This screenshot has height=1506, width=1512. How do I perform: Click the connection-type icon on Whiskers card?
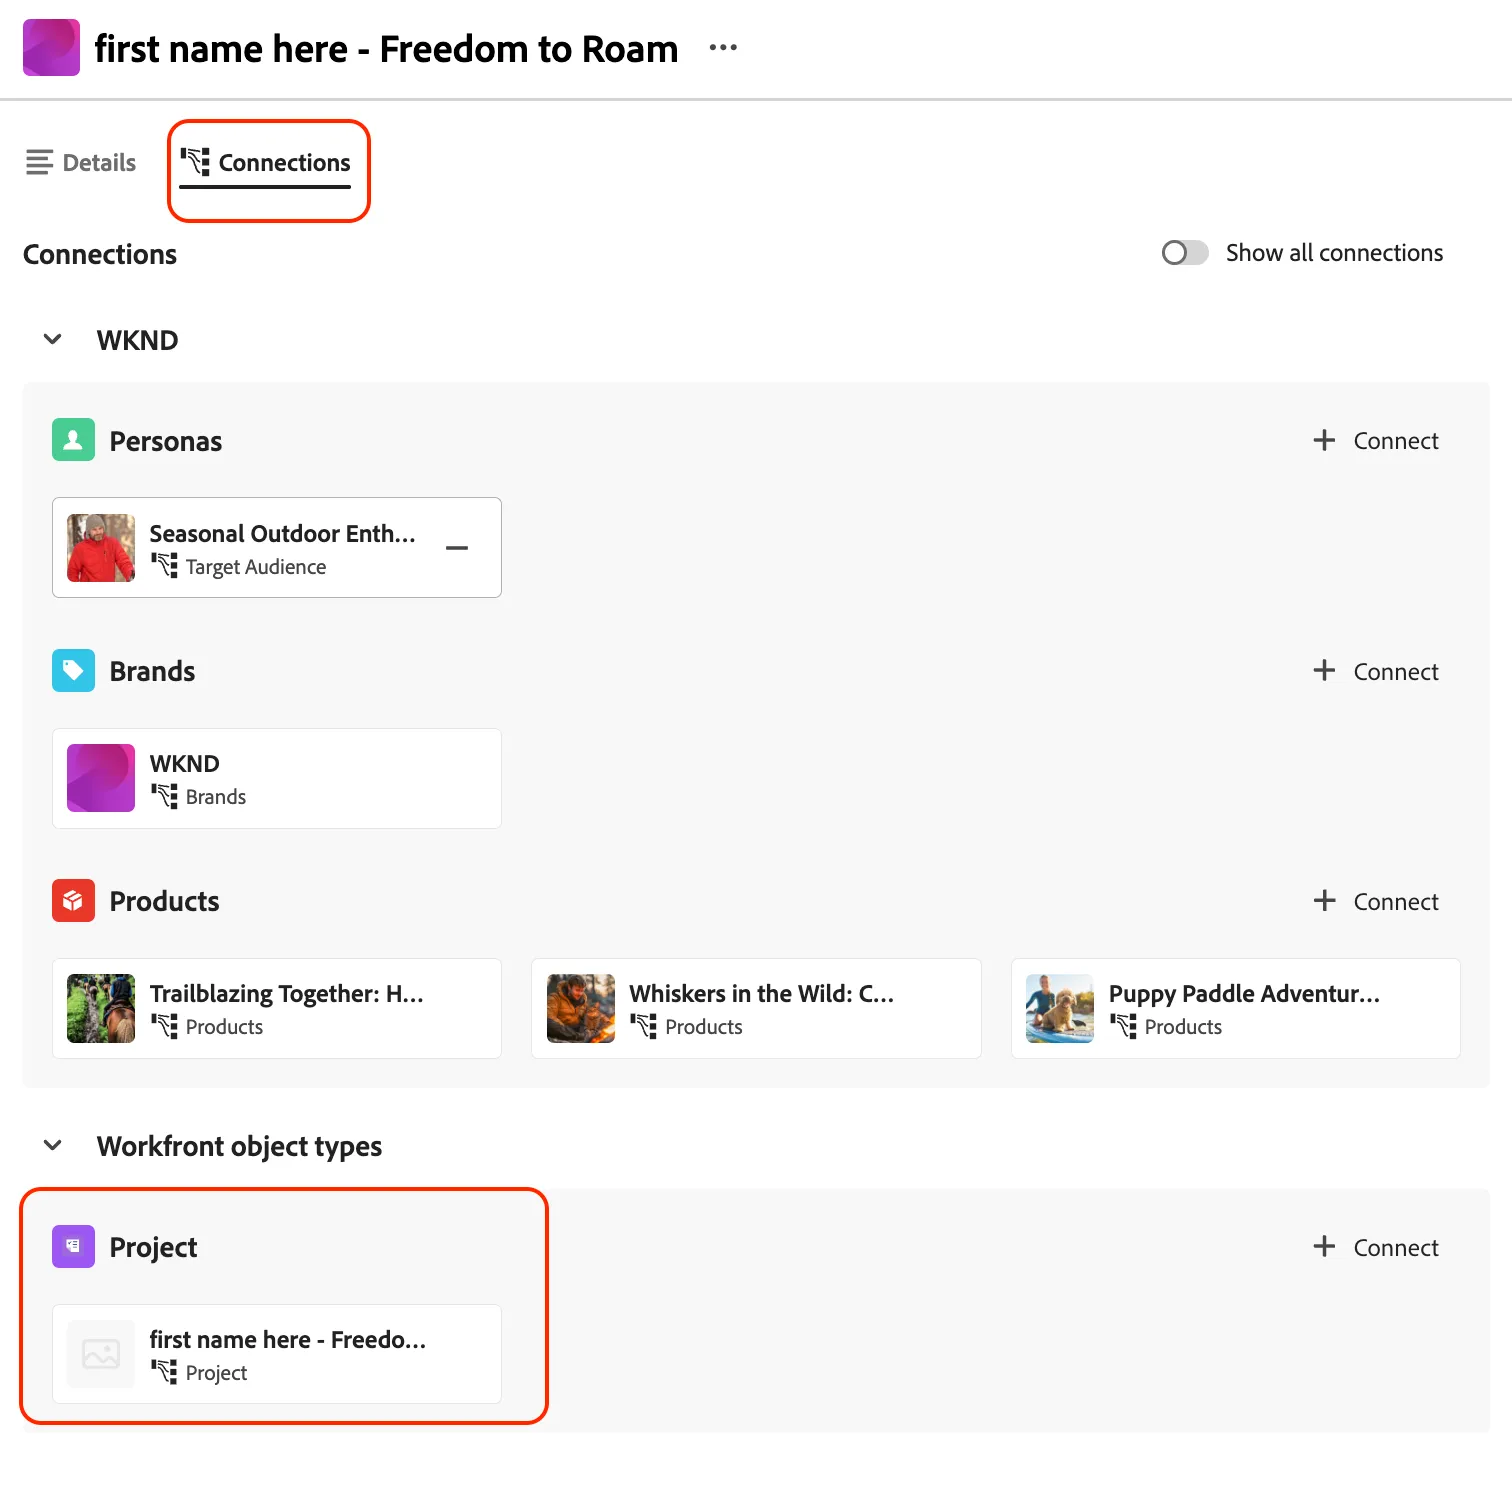tap(644, 1026)
